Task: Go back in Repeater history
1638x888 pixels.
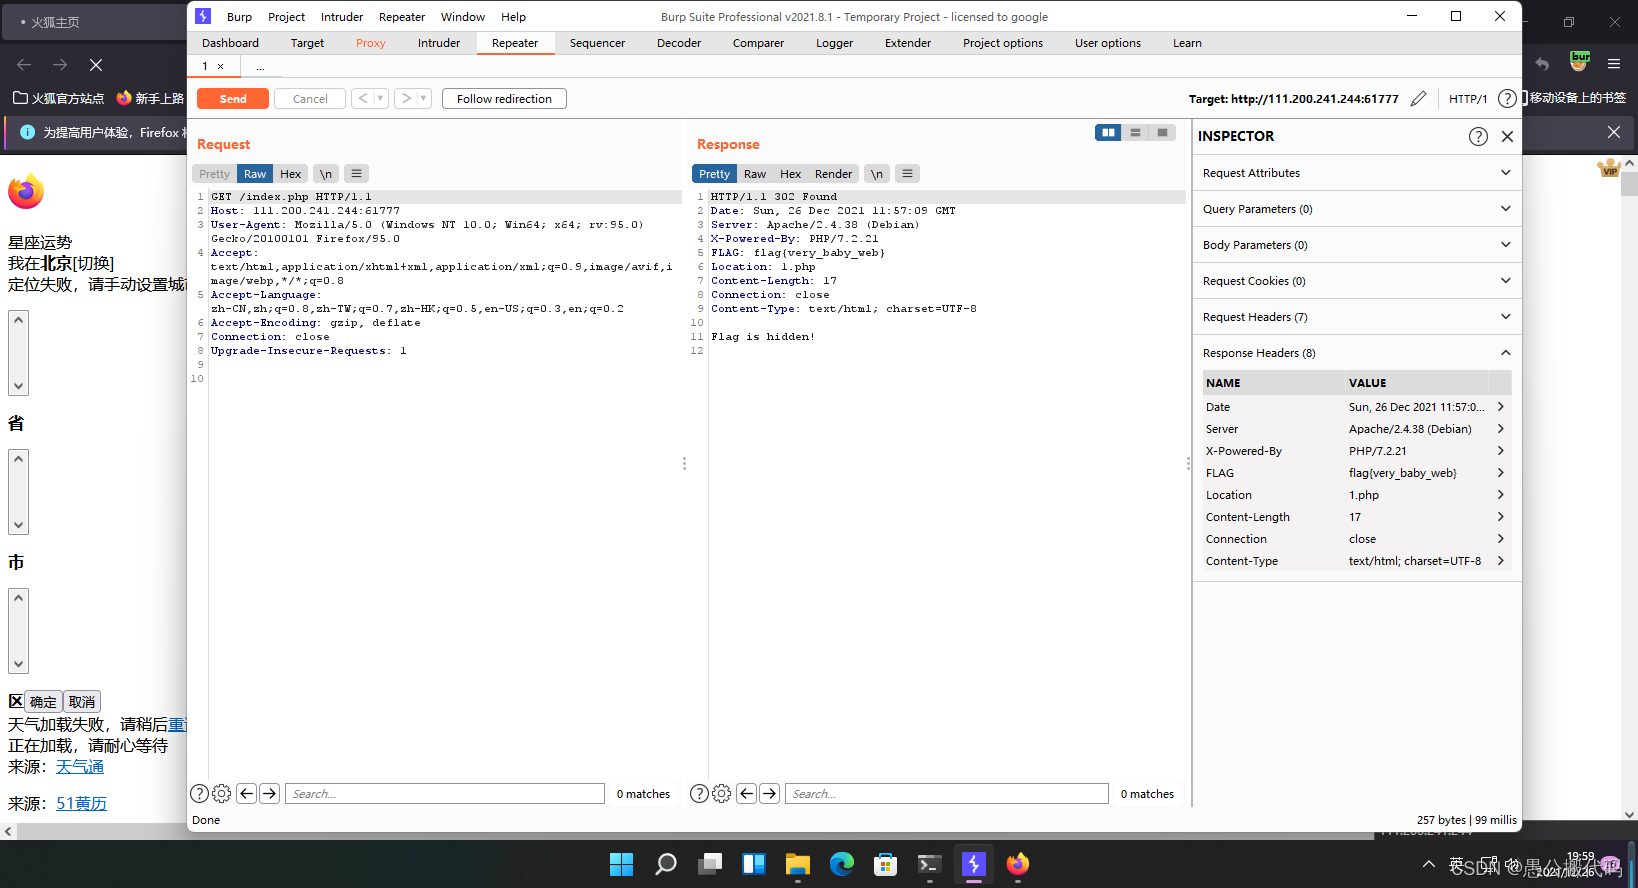Action: coord(363,98)
